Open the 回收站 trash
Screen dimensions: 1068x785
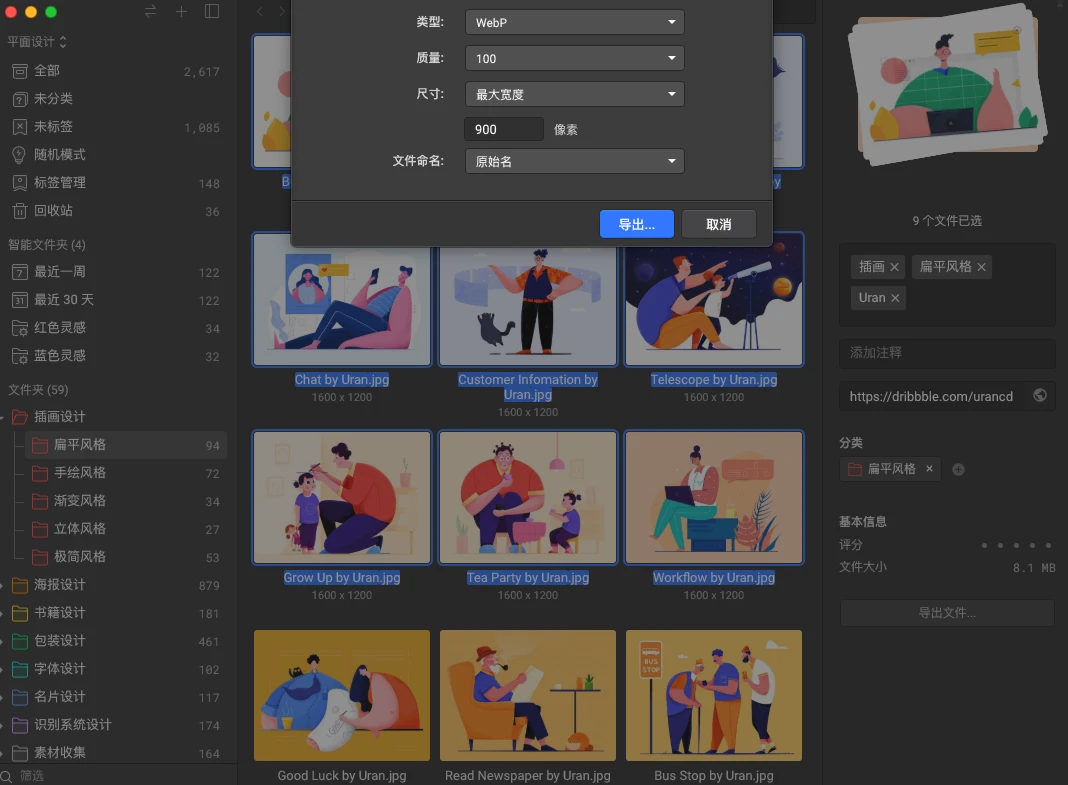(53, 211)
